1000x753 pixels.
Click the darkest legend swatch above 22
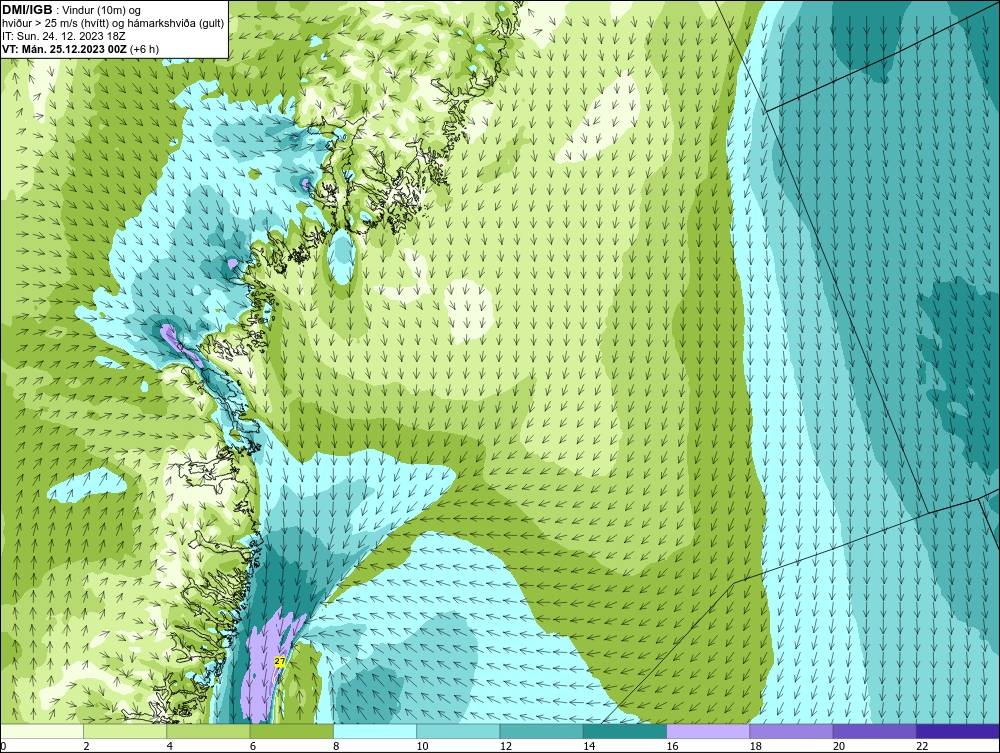point(958,731)
